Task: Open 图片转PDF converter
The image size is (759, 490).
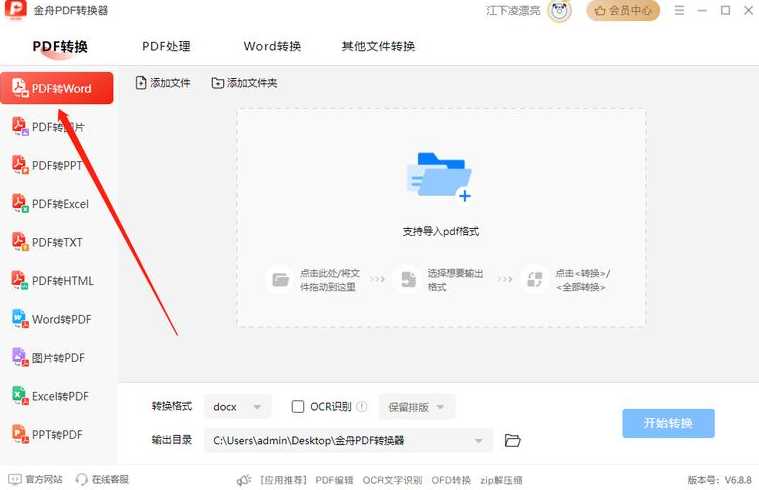Action: (48, 357)
